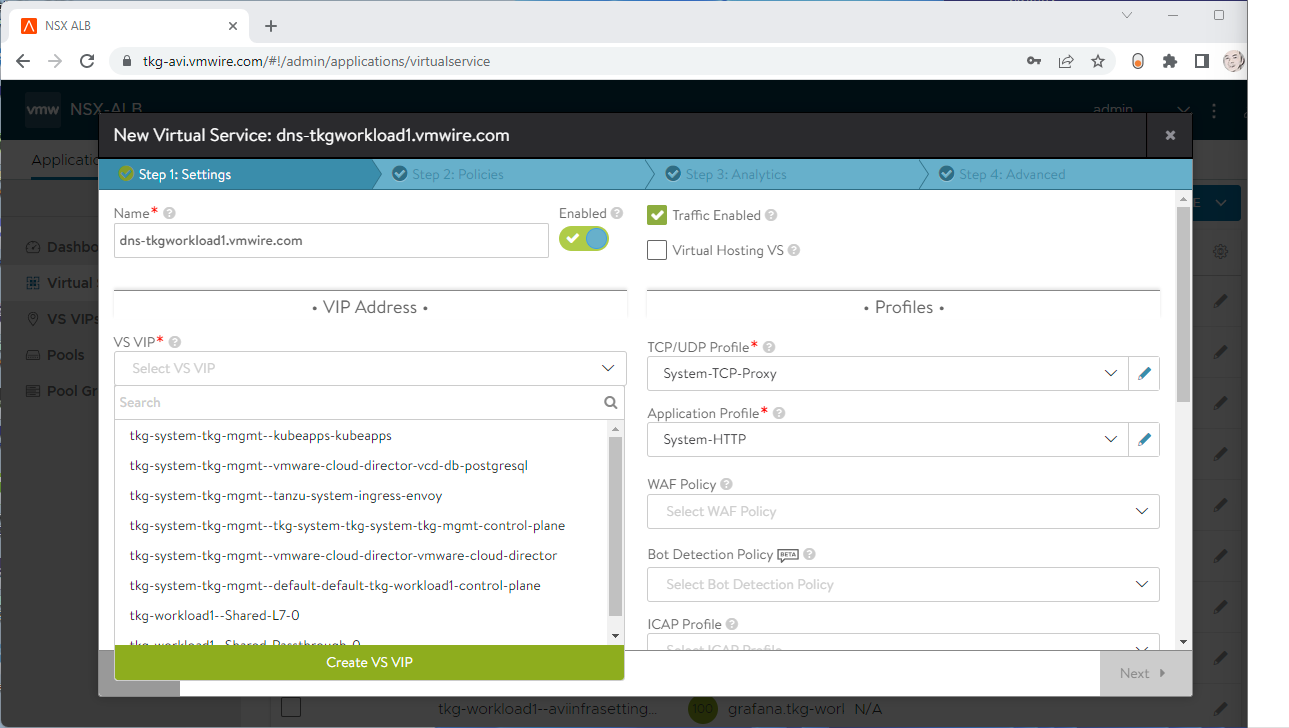Check the Virtual Hosting VS checkbox
1289x728 pixels.
click(657, 250)
